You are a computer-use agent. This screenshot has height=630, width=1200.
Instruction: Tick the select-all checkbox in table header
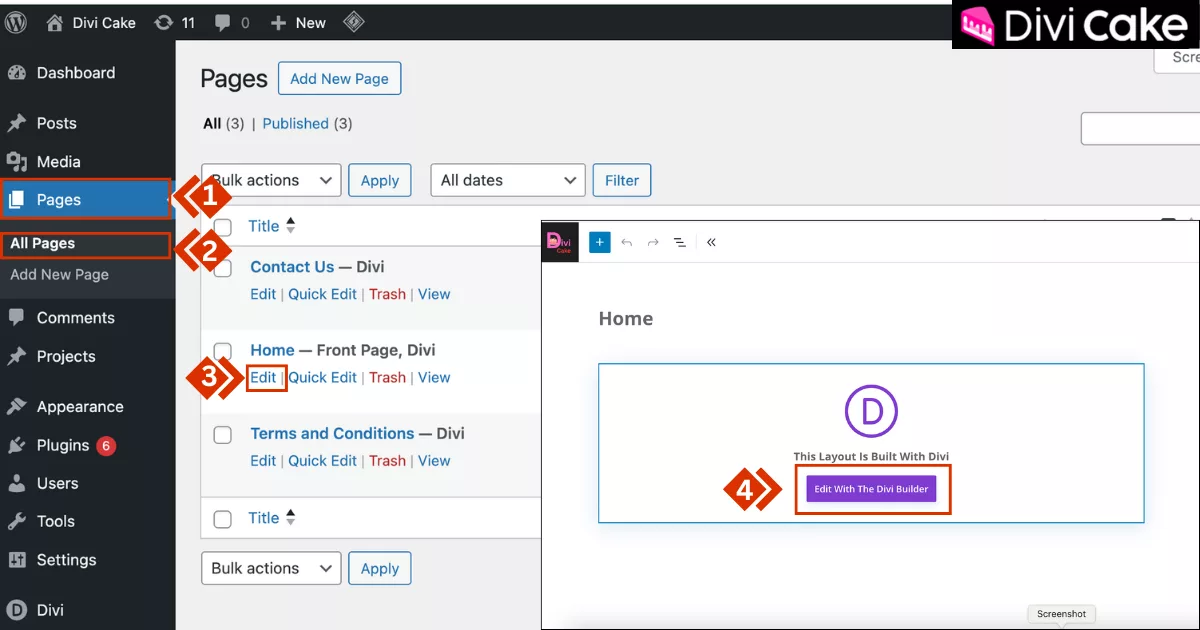223,227
